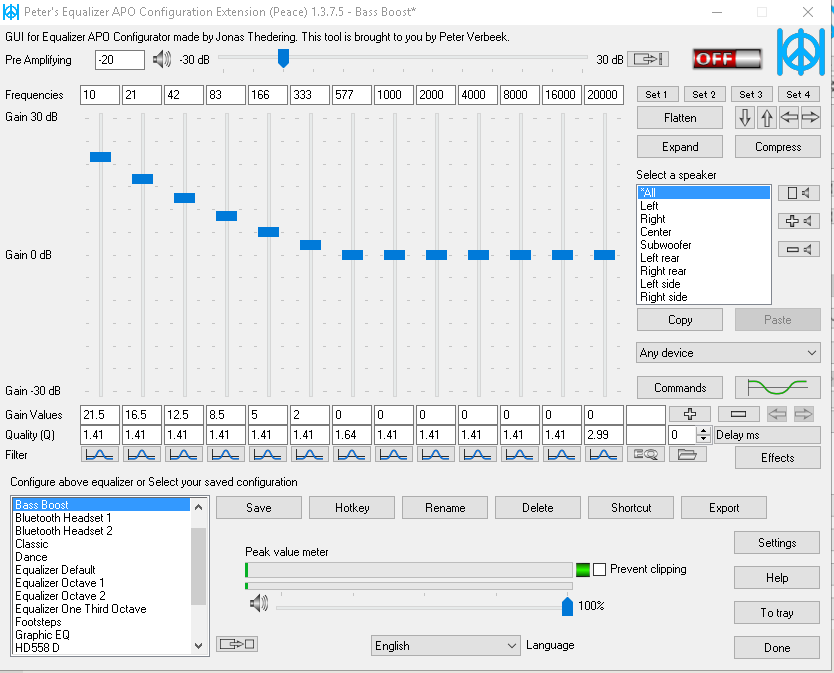The image size is (834, 673).
Task: Click the Delay ms spinner arrows
Action: [x=703, y=435]
